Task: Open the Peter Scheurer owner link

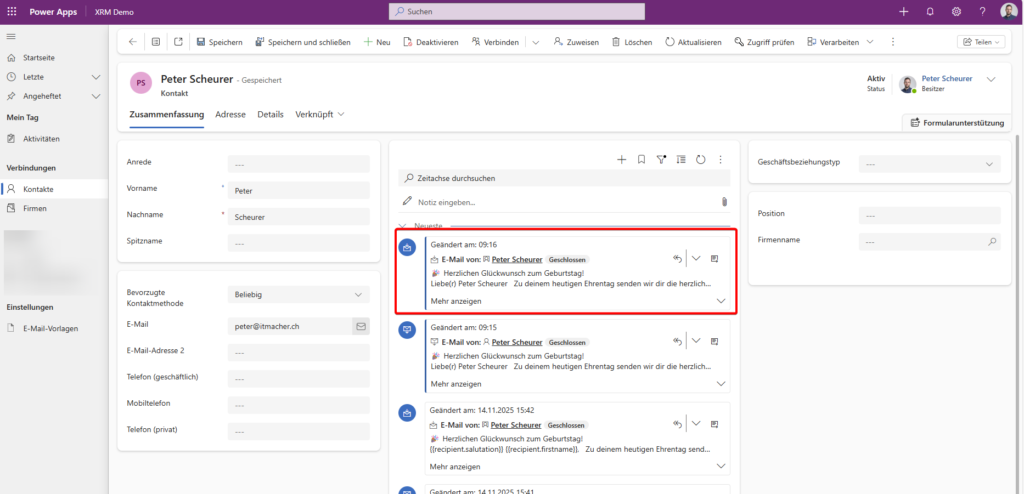Action: click(x=945, y=78)
